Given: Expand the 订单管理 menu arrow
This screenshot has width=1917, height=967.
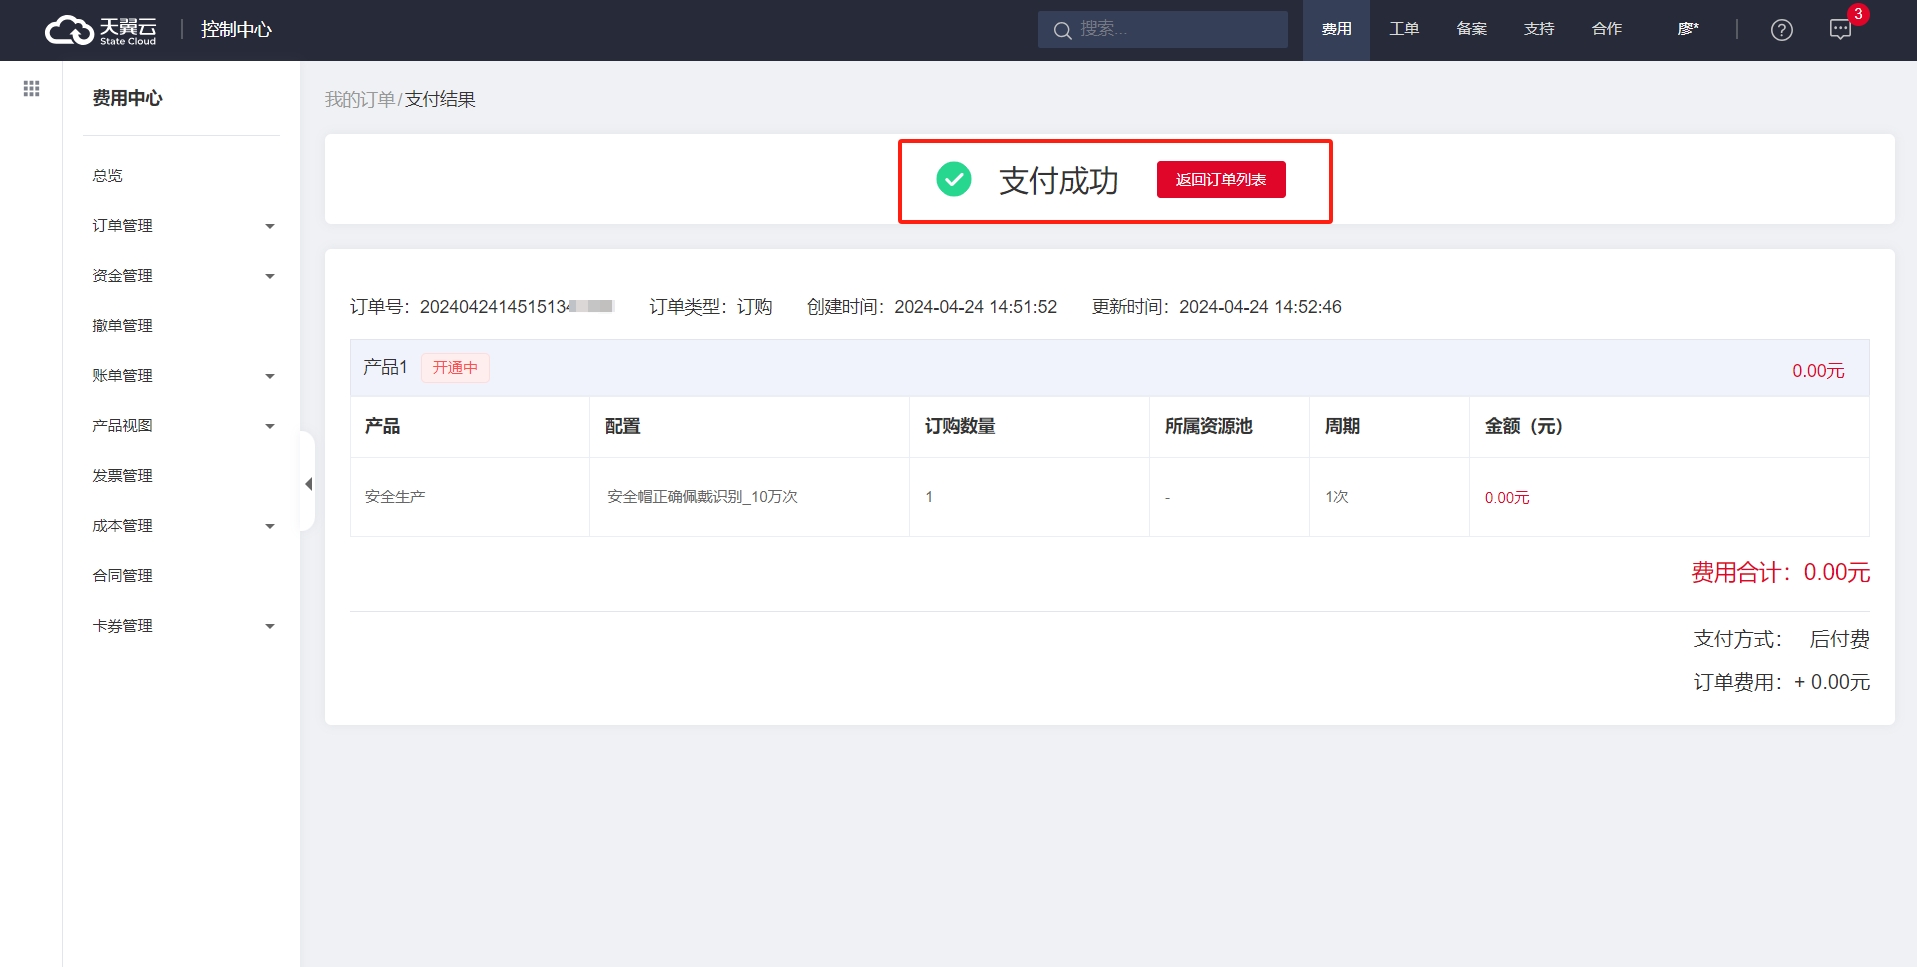Looking at the screenshot, I should [269, 226].
